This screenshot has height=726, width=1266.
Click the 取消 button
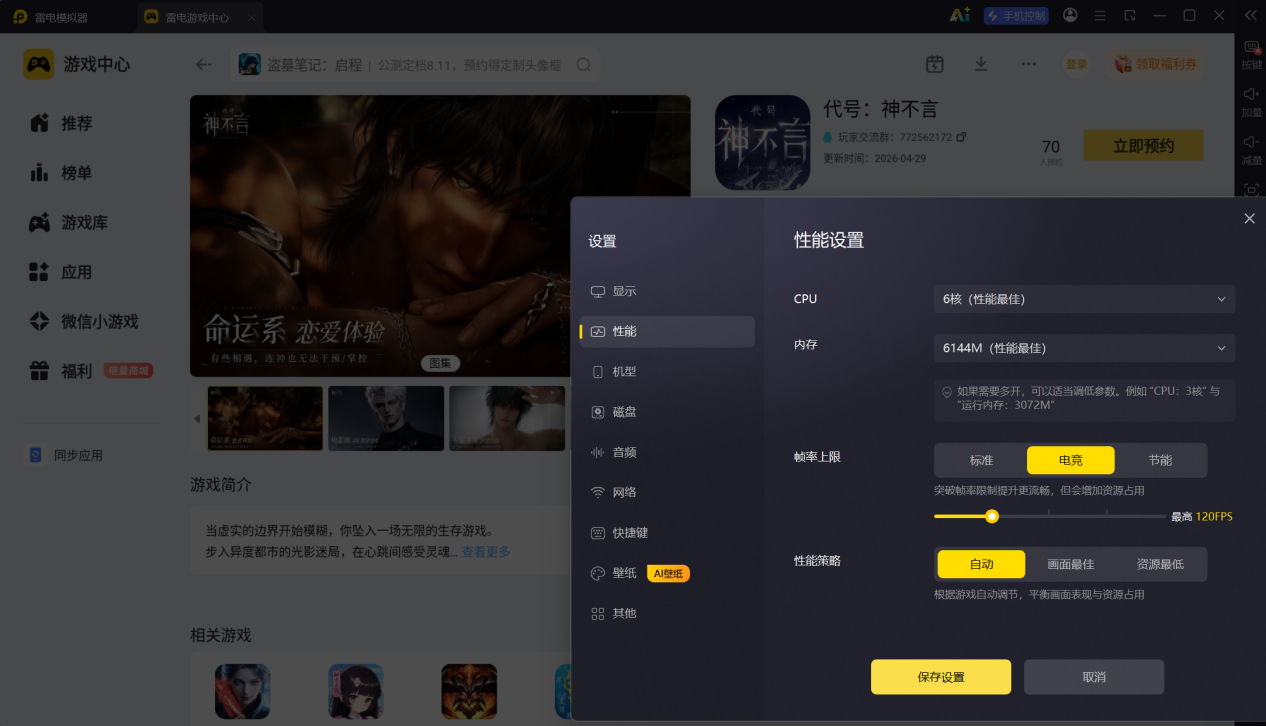pyautogui.click(x=1094, y=677)
